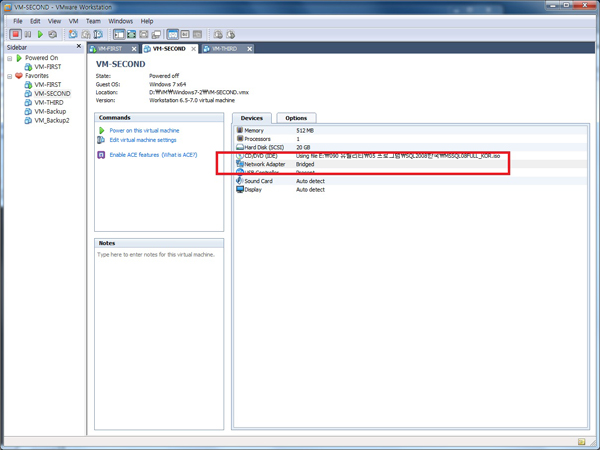Switch to the VM-THIRD tab
600x450 pixels.
coord(224,49)
